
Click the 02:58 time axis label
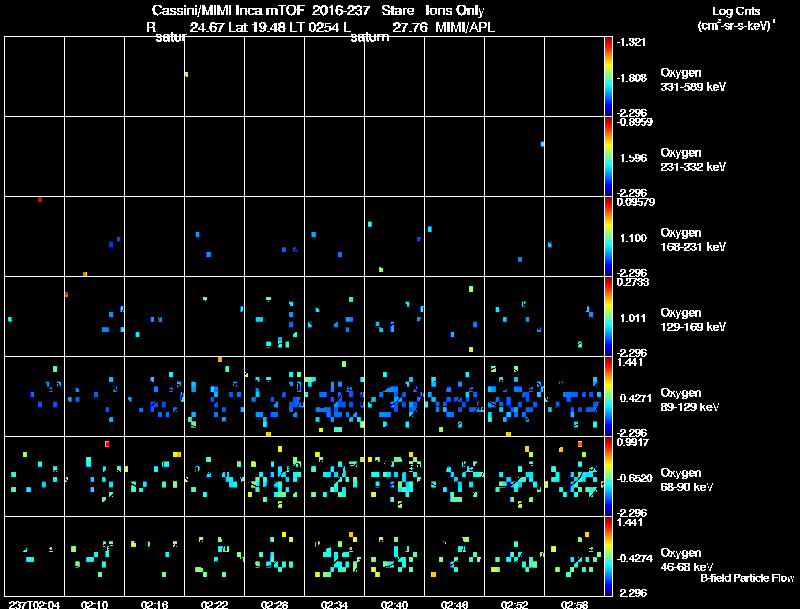point(574,605)
